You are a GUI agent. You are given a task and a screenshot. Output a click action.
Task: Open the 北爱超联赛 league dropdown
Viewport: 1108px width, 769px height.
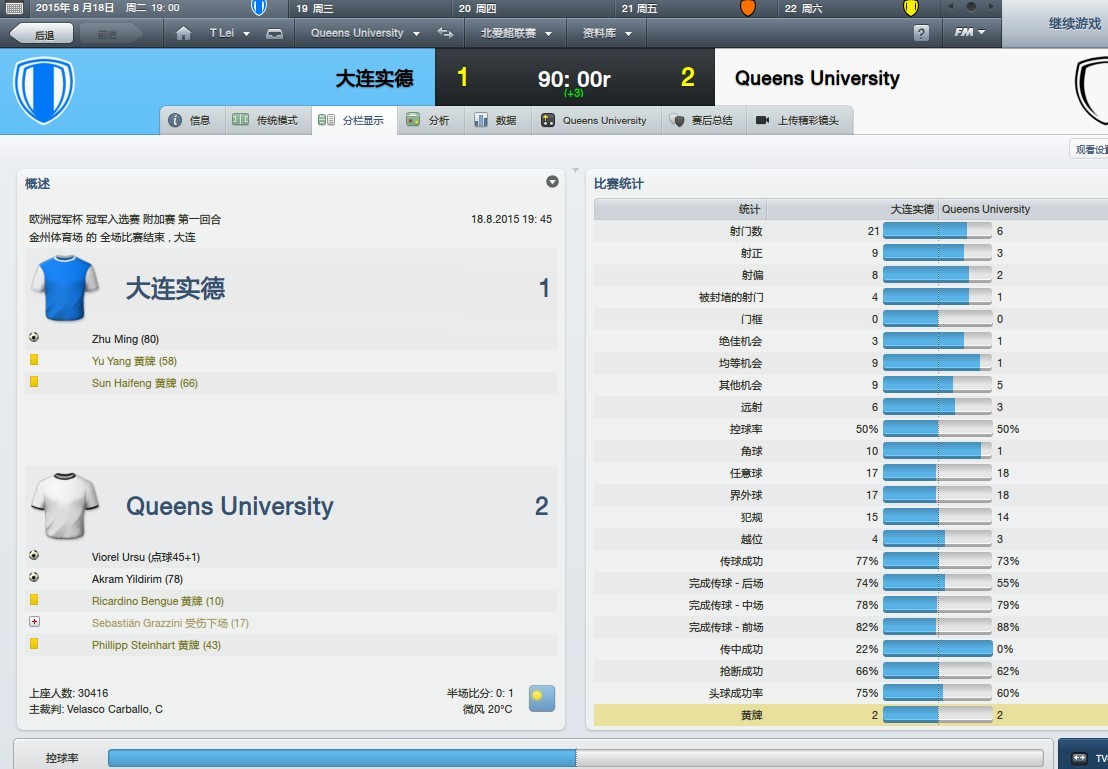(x=515, y=33)
